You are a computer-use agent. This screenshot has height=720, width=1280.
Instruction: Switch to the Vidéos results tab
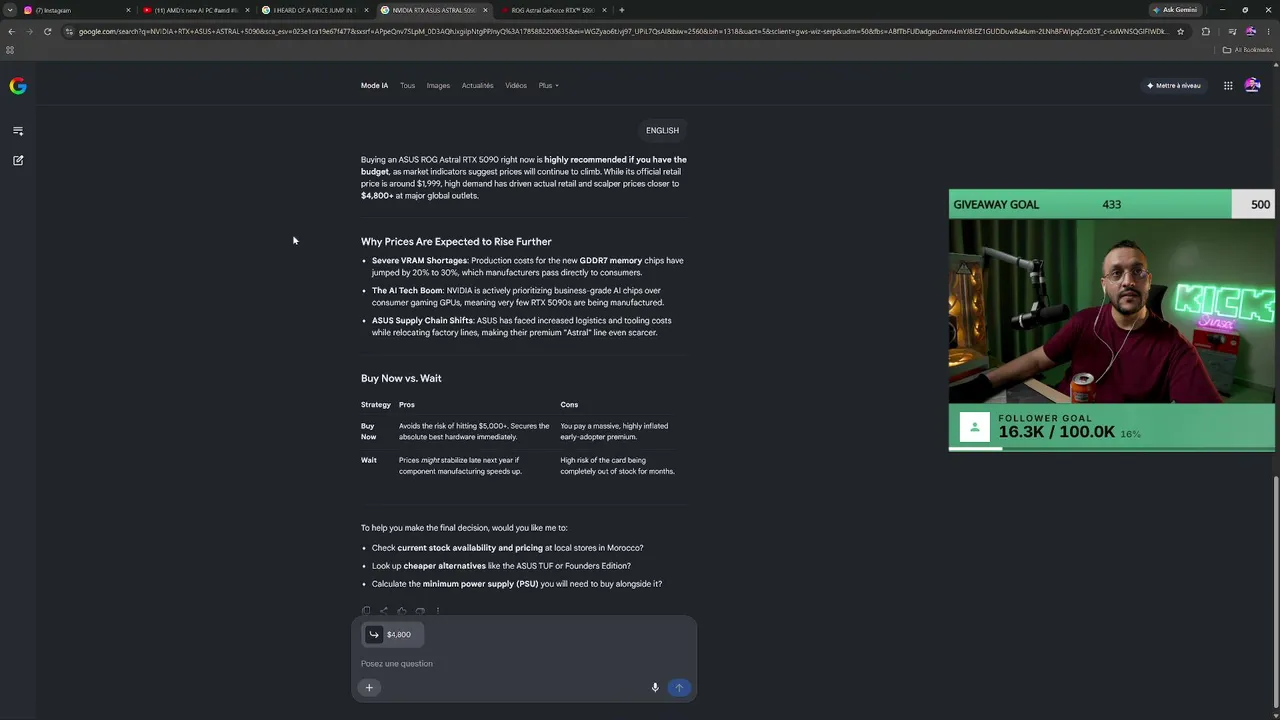click(516, 86)
